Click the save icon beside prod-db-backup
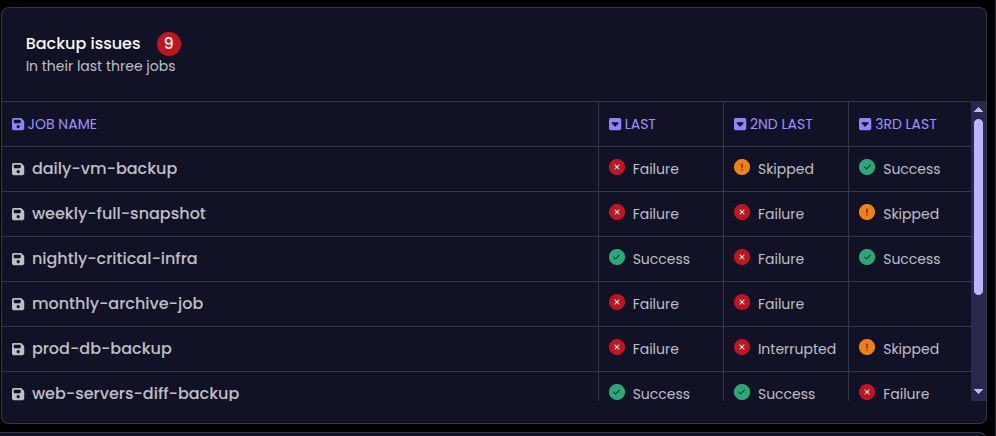 pos(18,349)
